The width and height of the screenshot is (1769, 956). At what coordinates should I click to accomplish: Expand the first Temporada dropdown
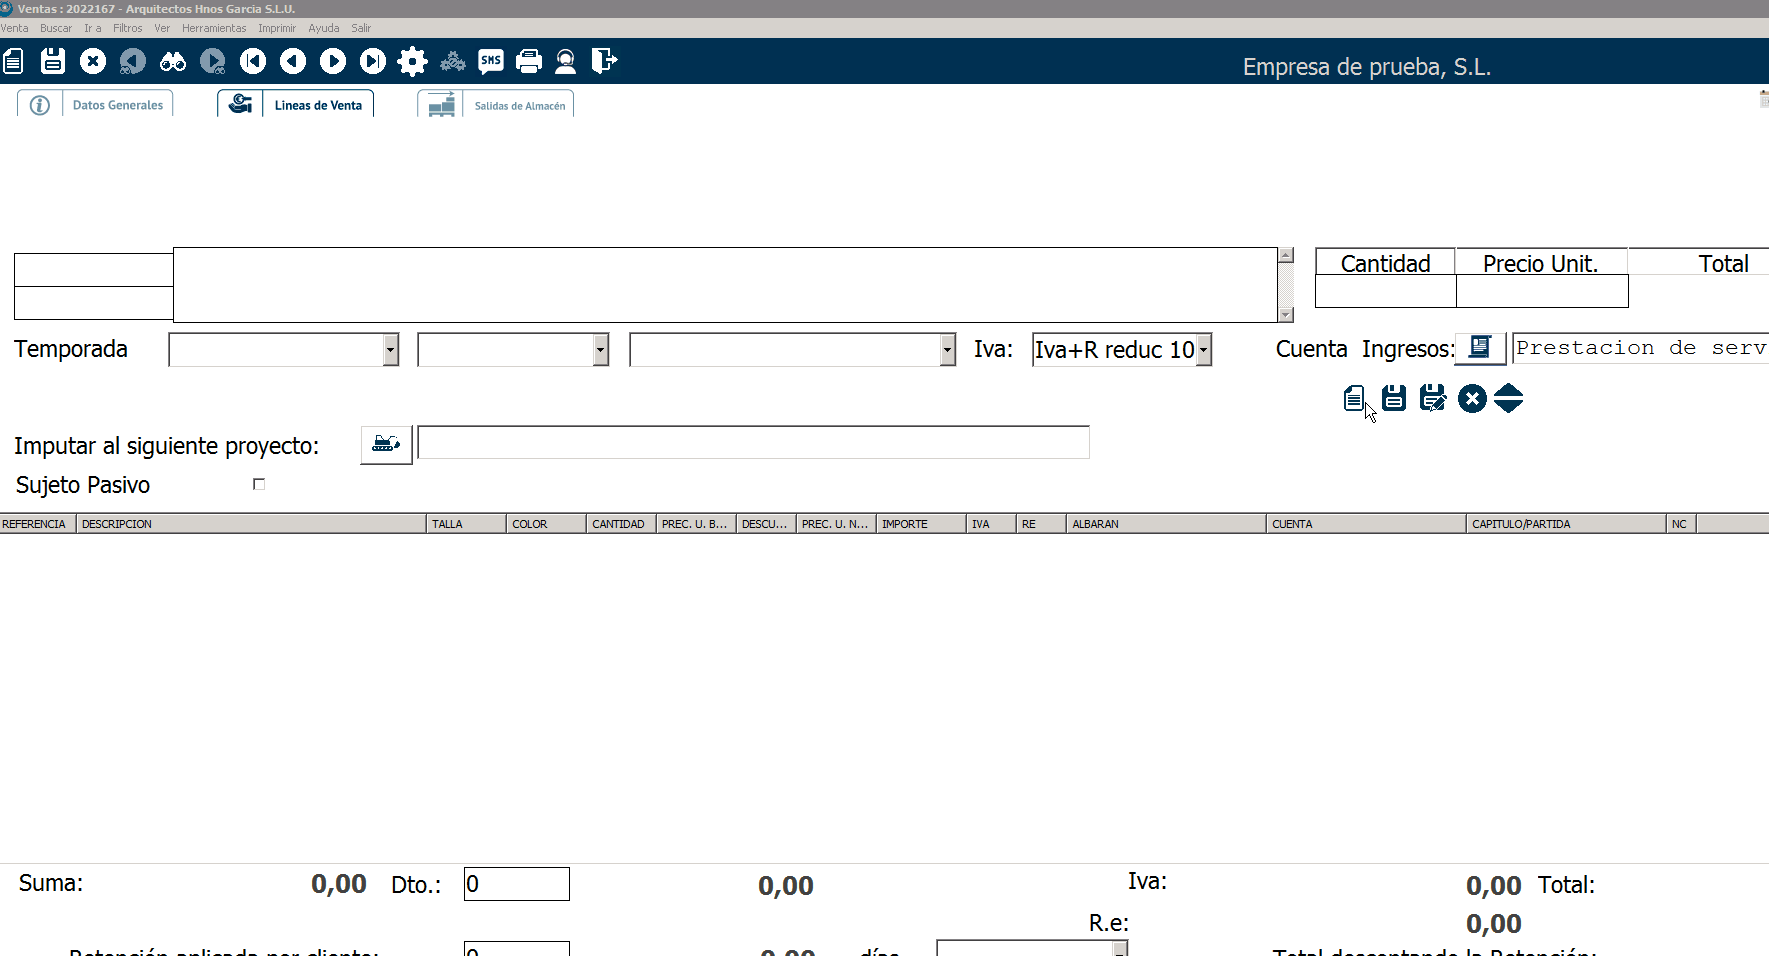[x=391, y=350]
